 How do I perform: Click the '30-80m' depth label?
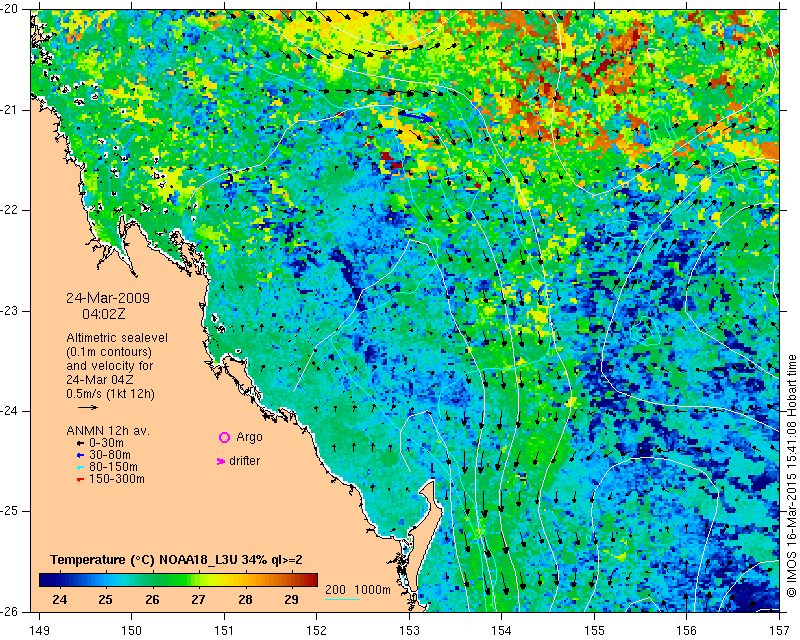pyautogui.click(x=110, y=455)
